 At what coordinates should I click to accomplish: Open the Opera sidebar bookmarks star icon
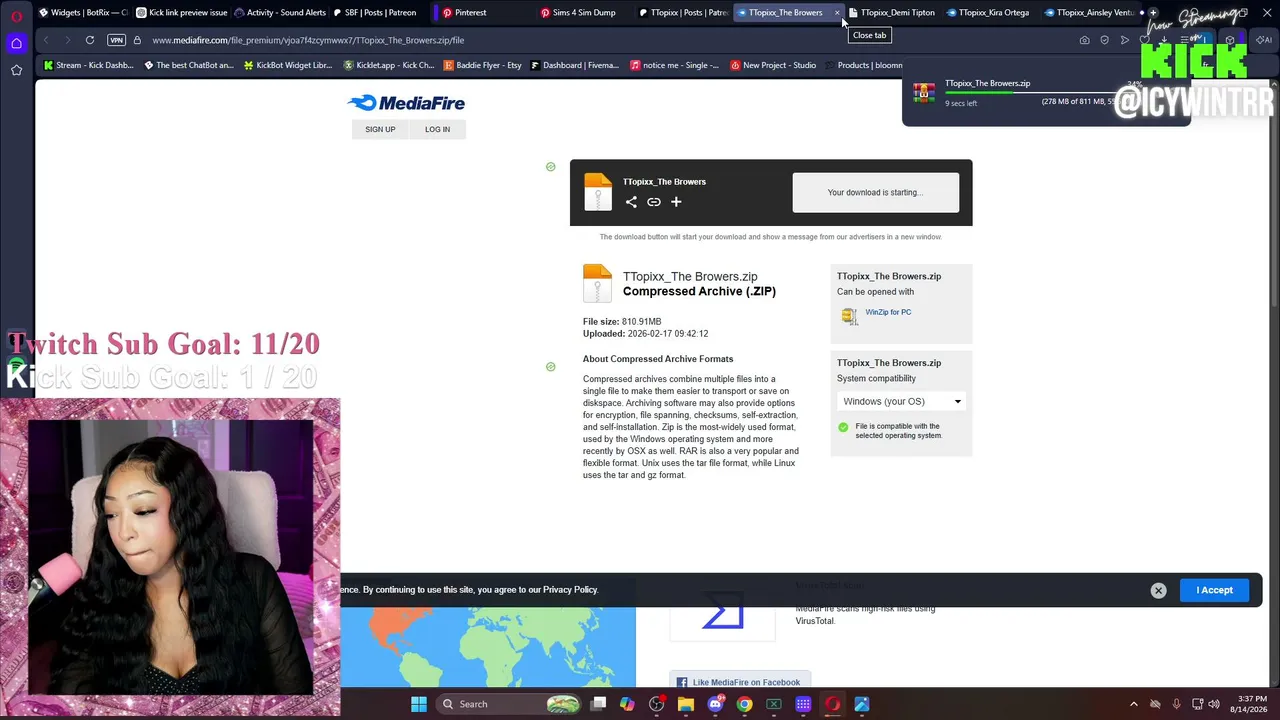point(17,70)
